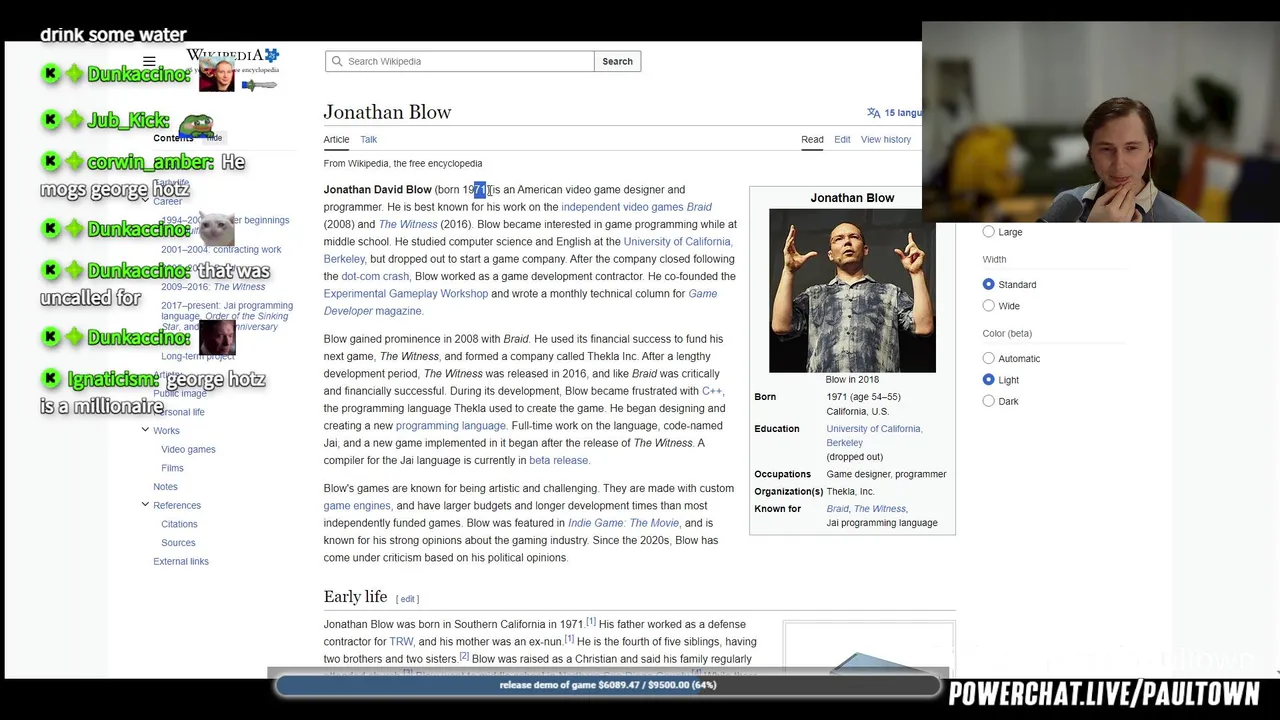
Task: Click the webcam video of the streamer
Action: coord(1101,122)
